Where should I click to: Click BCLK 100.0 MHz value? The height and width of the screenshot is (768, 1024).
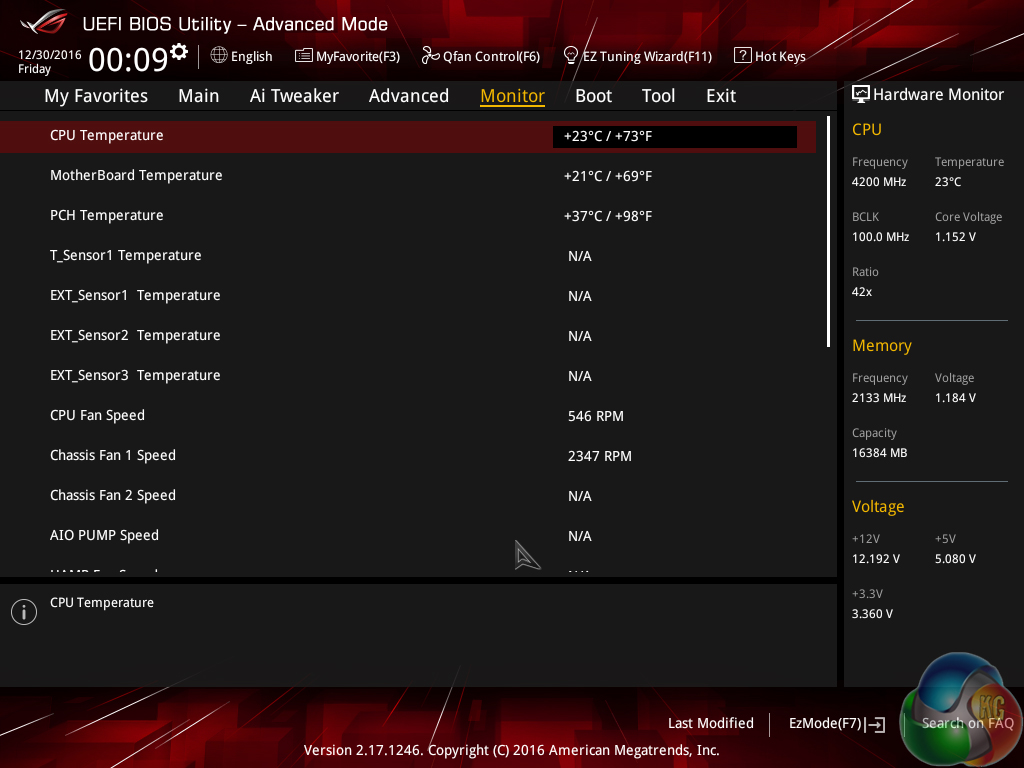(880, 236)
